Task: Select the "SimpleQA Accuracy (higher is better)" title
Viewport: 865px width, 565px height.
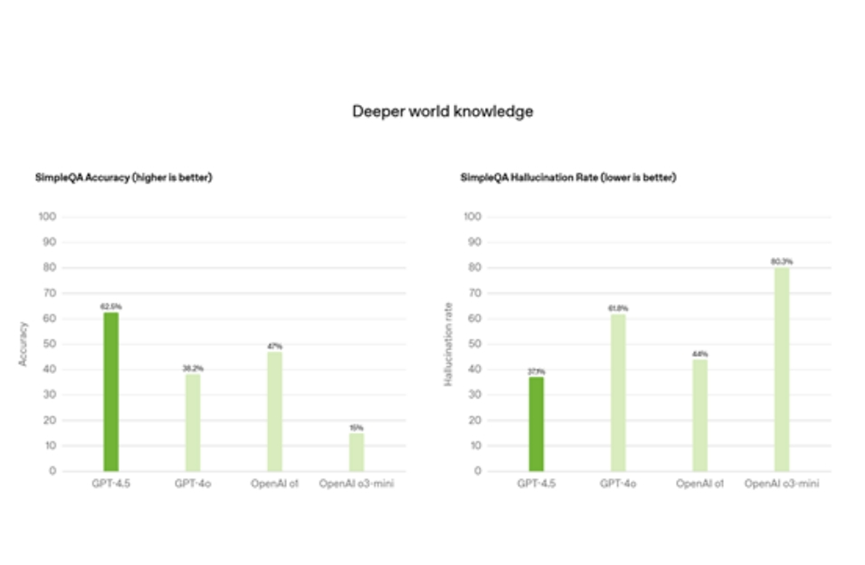Action: pos(124,178)
